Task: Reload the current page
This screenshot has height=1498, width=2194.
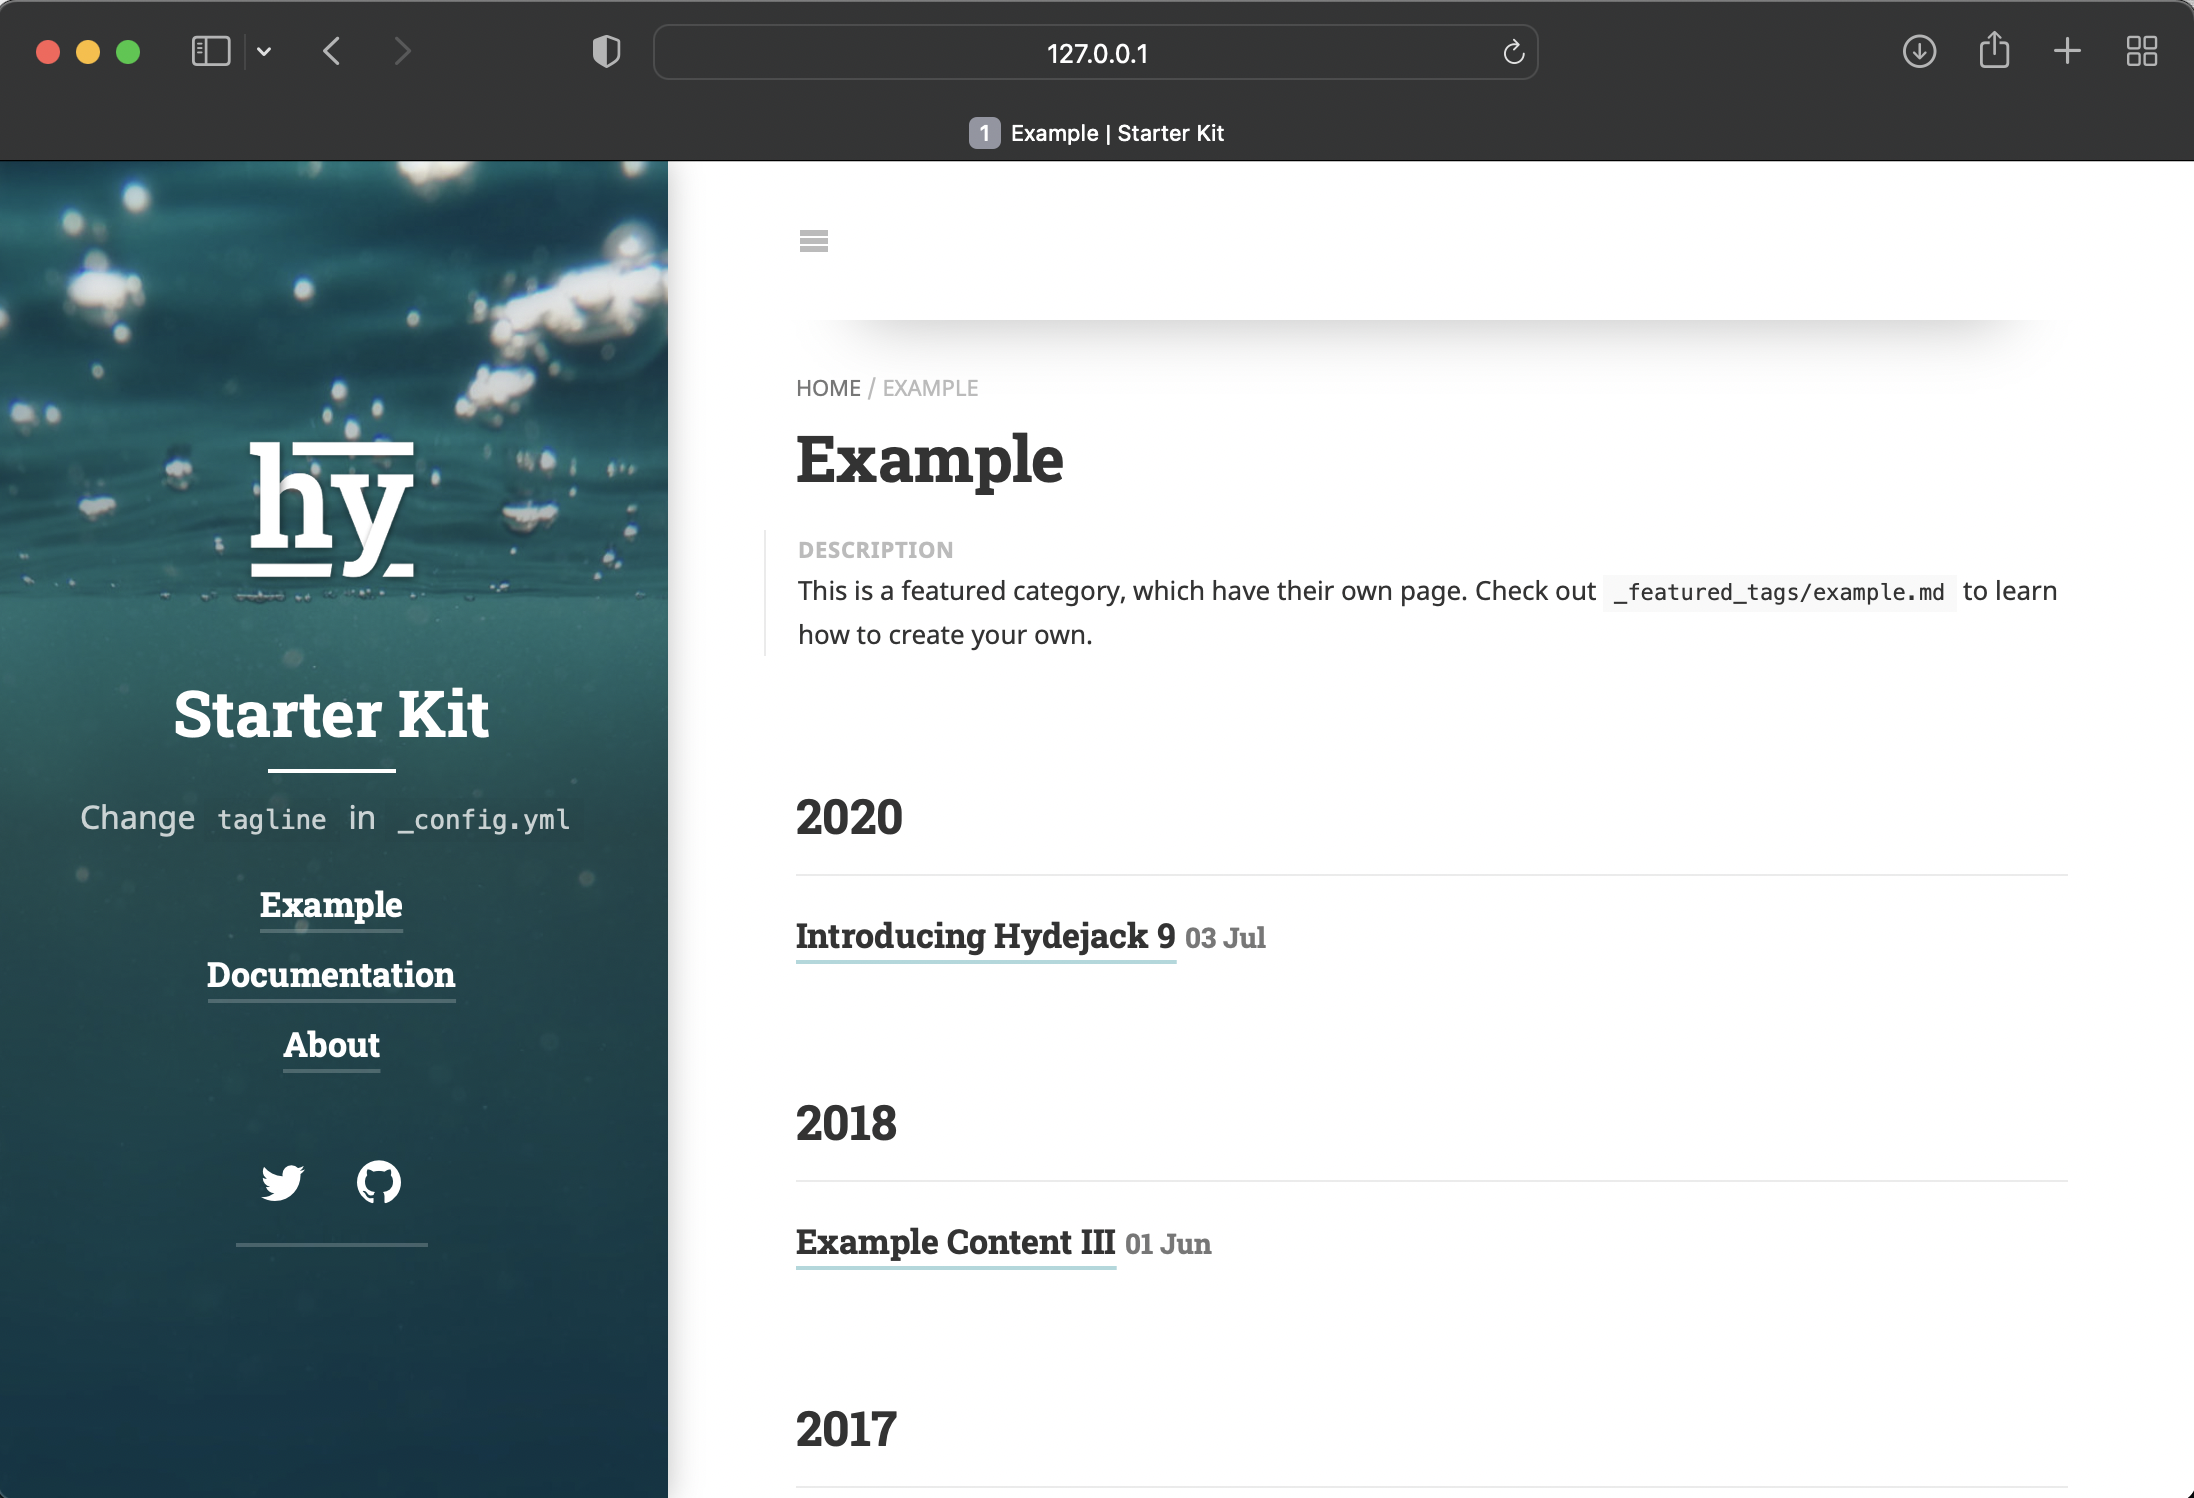Action: [x=1513, y=52]
